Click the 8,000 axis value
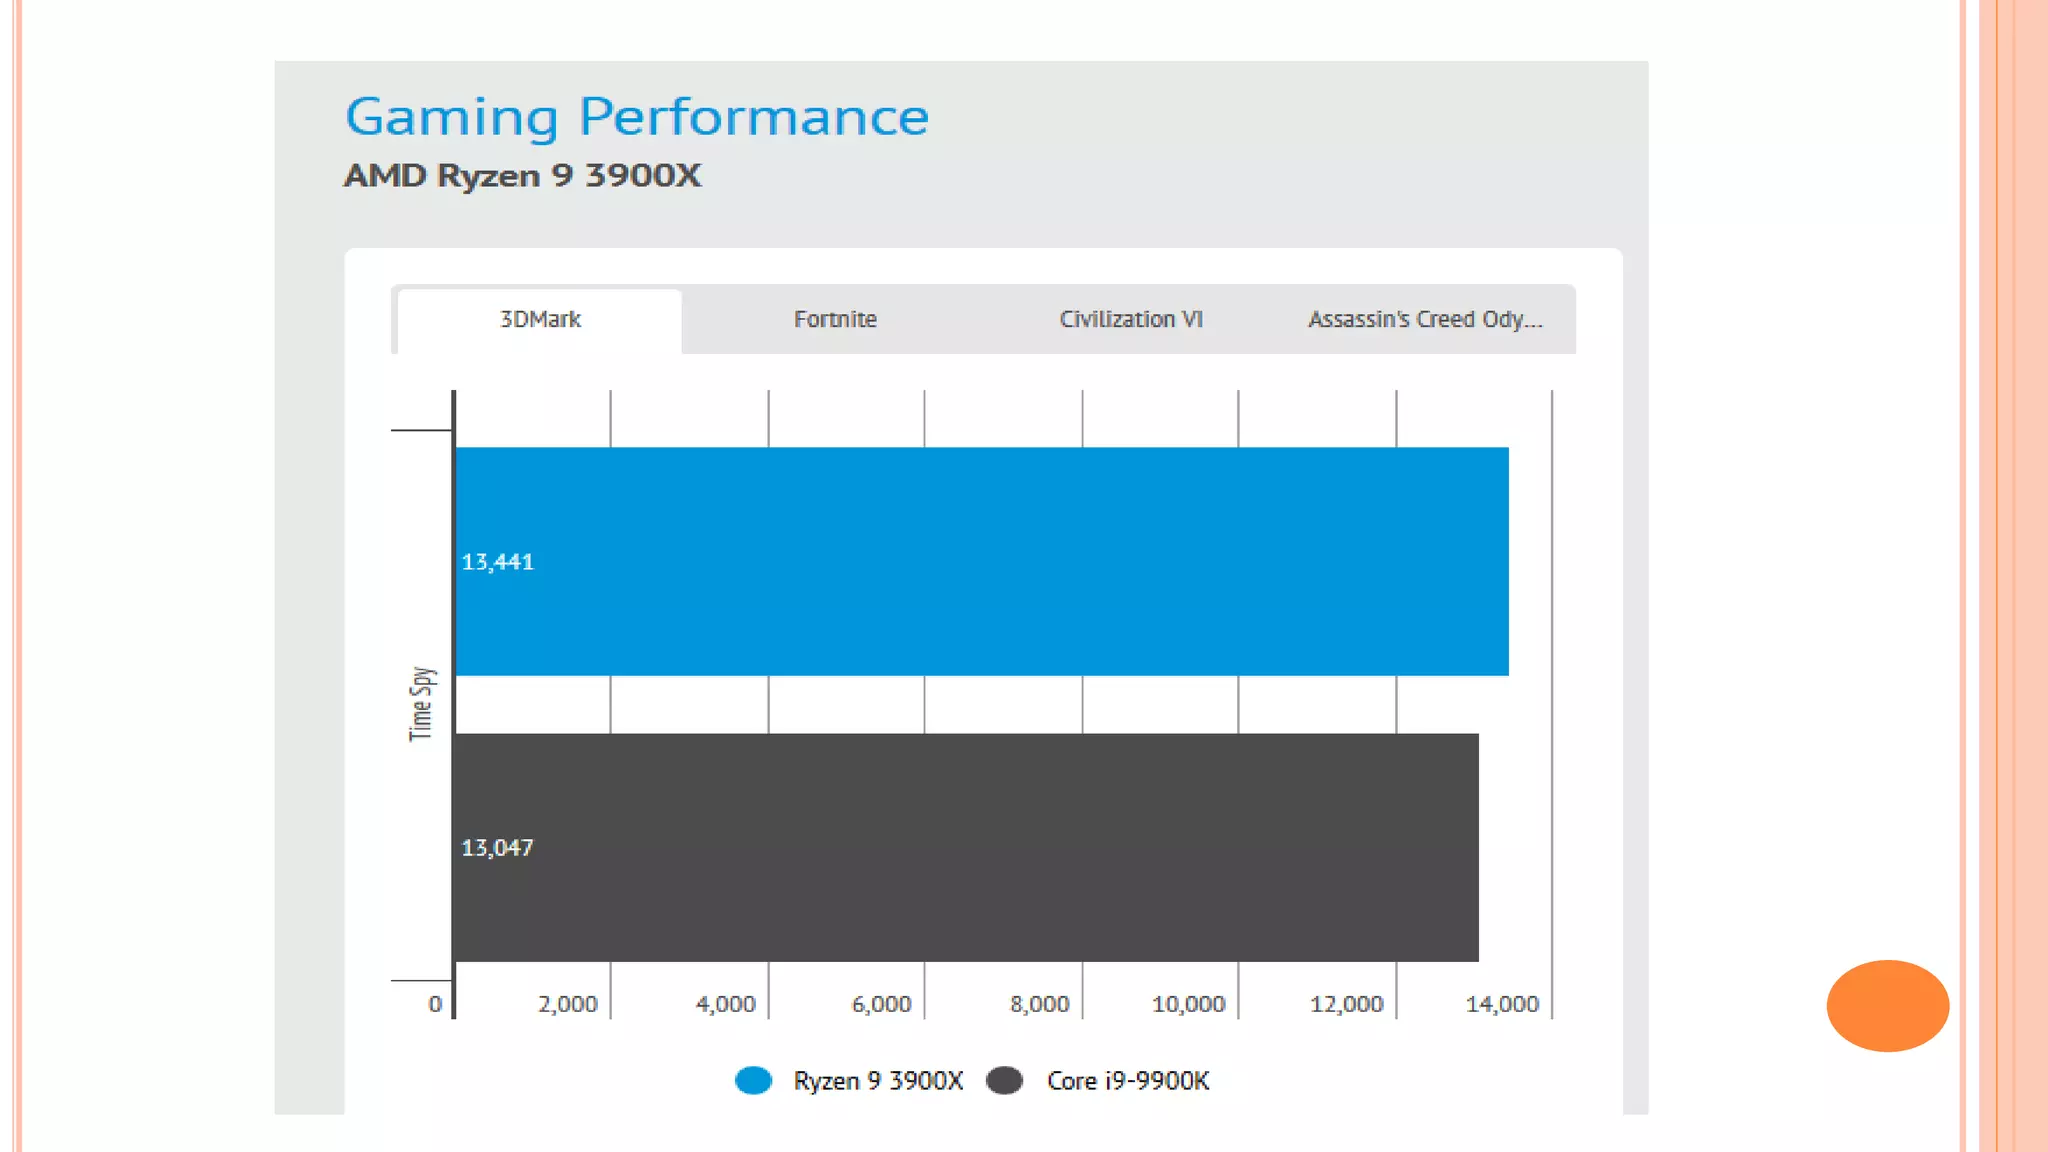This screenshot has width=2048, height=1152. (x=1039, y=1004)
